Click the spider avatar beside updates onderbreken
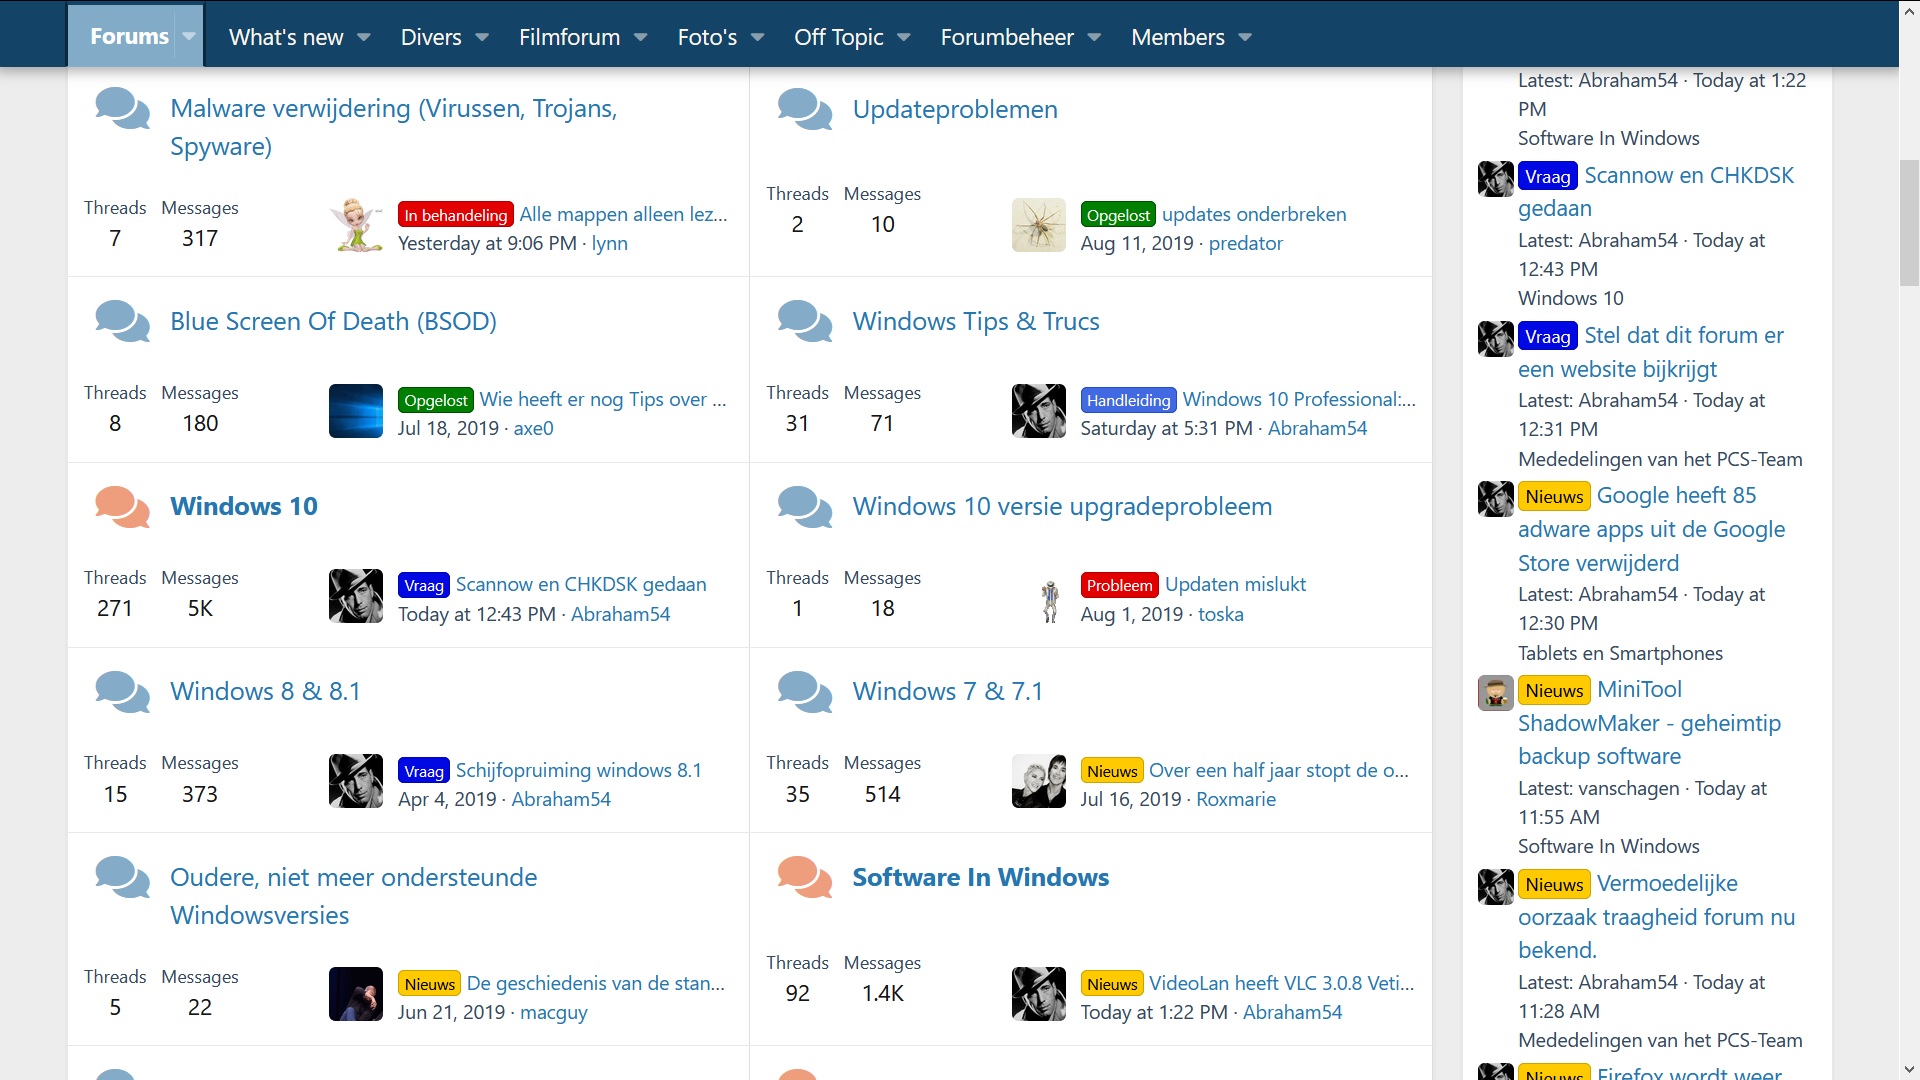Image resolution: width=1920 pixels, height=1080 pixels. [x=1038, y=225]
